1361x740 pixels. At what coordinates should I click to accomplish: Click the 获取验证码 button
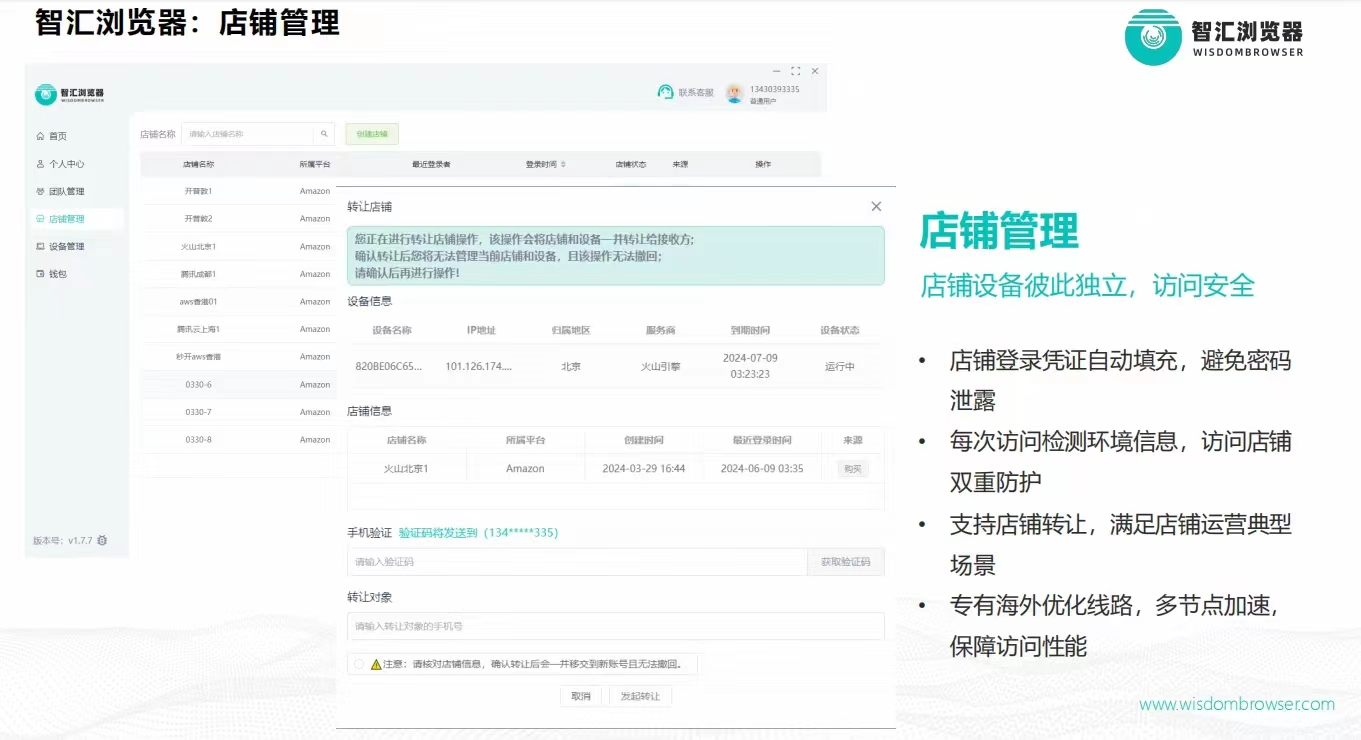pos(845,562)
